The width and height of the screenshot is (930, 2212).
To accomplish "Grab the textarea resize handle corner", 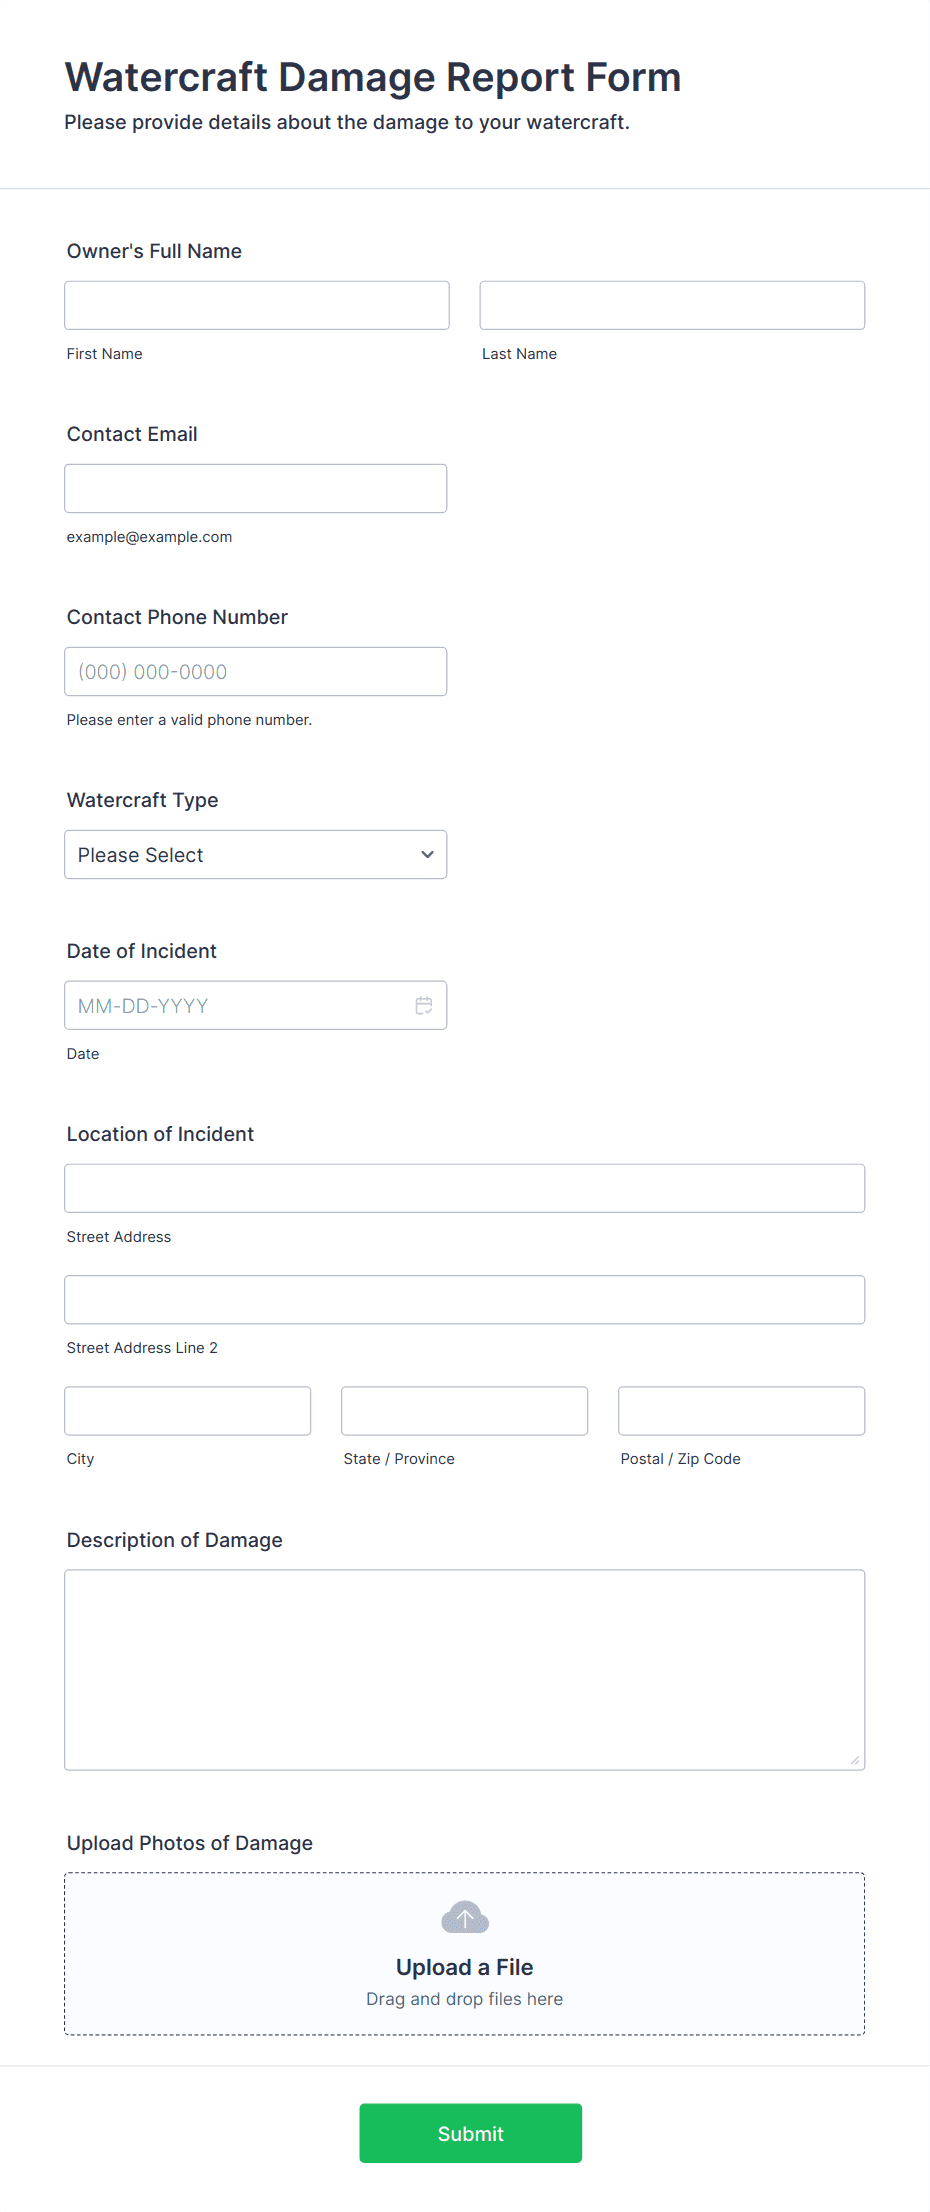I will click(855, 1760).
